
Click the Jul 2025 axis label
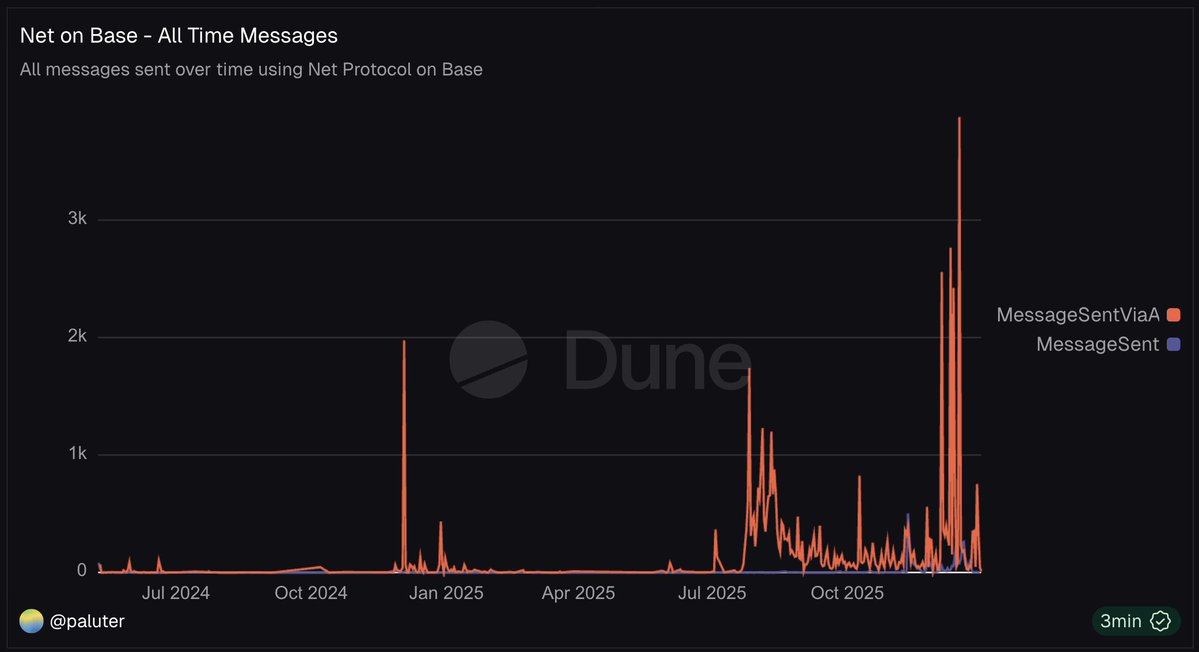click(712, 593)
